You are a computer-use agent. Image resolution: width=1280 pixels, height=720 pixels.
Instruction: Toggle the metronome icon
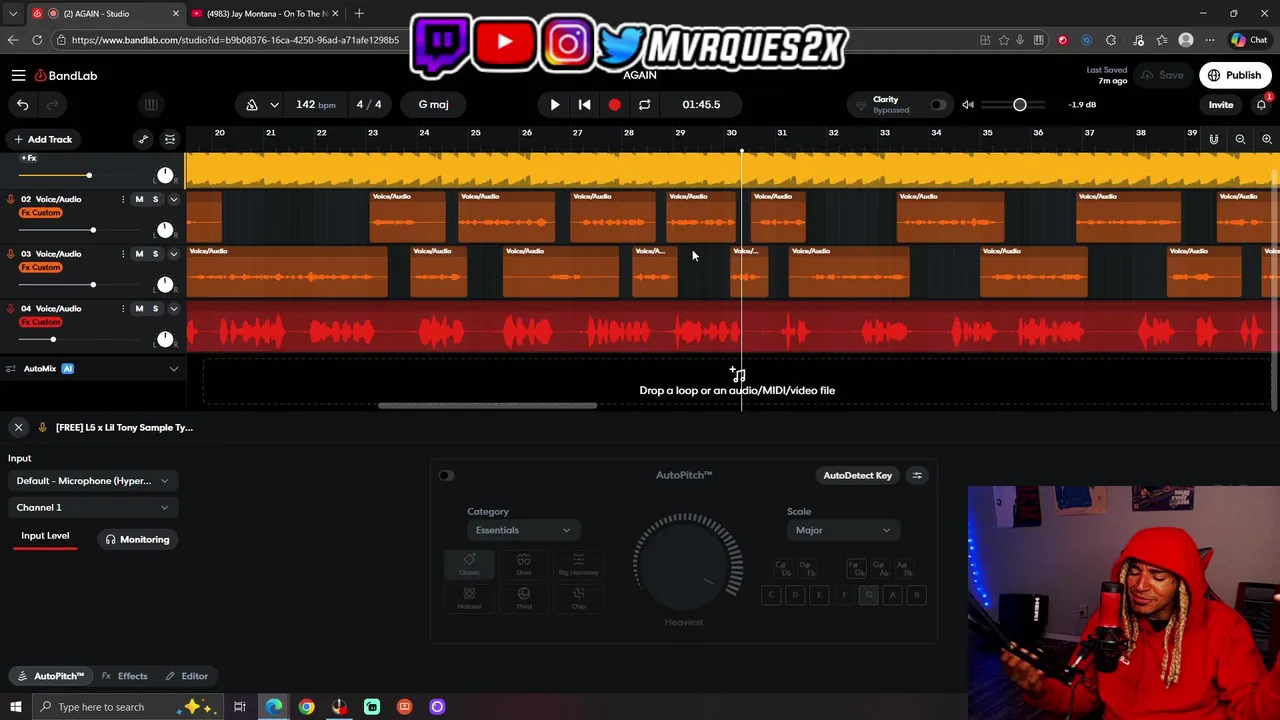pyautogui.click(x=252, y=104)
